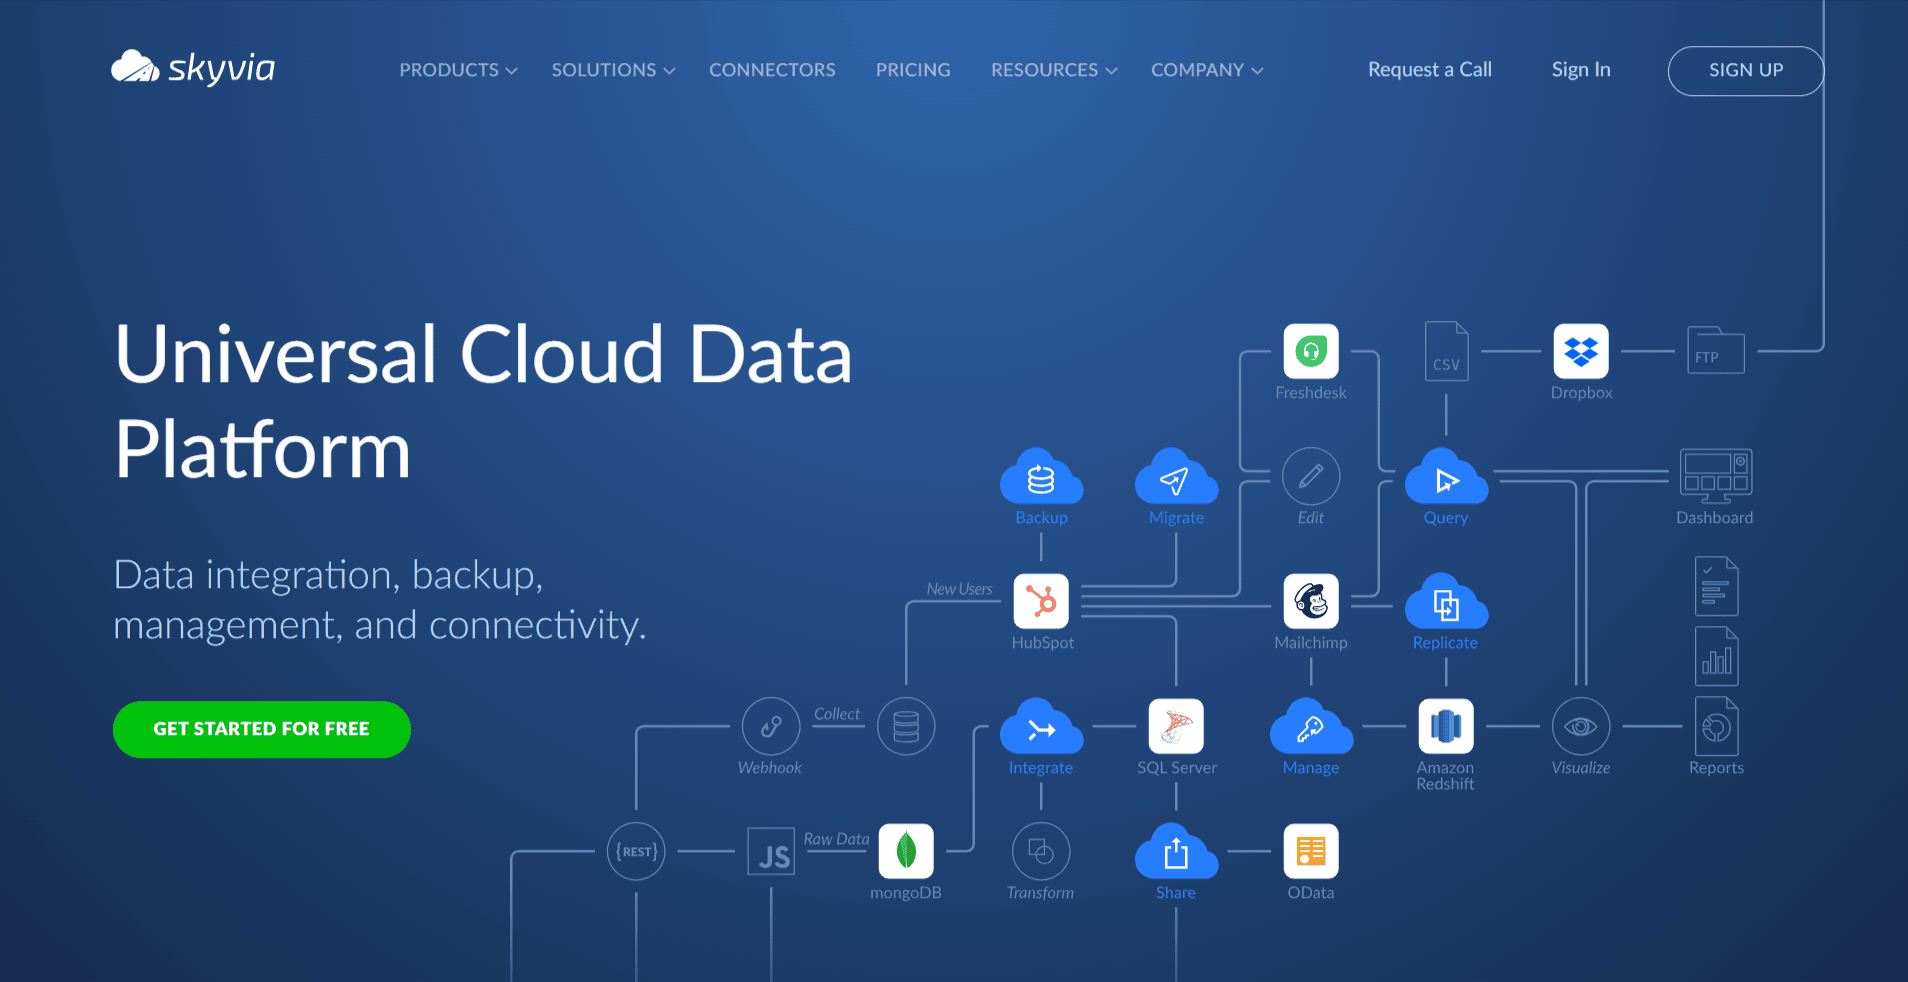The width and height of the screenshot is (1908, 982).
Task: Click the Manage label text
Action: pyautogui.click(x=1311, y=768)
